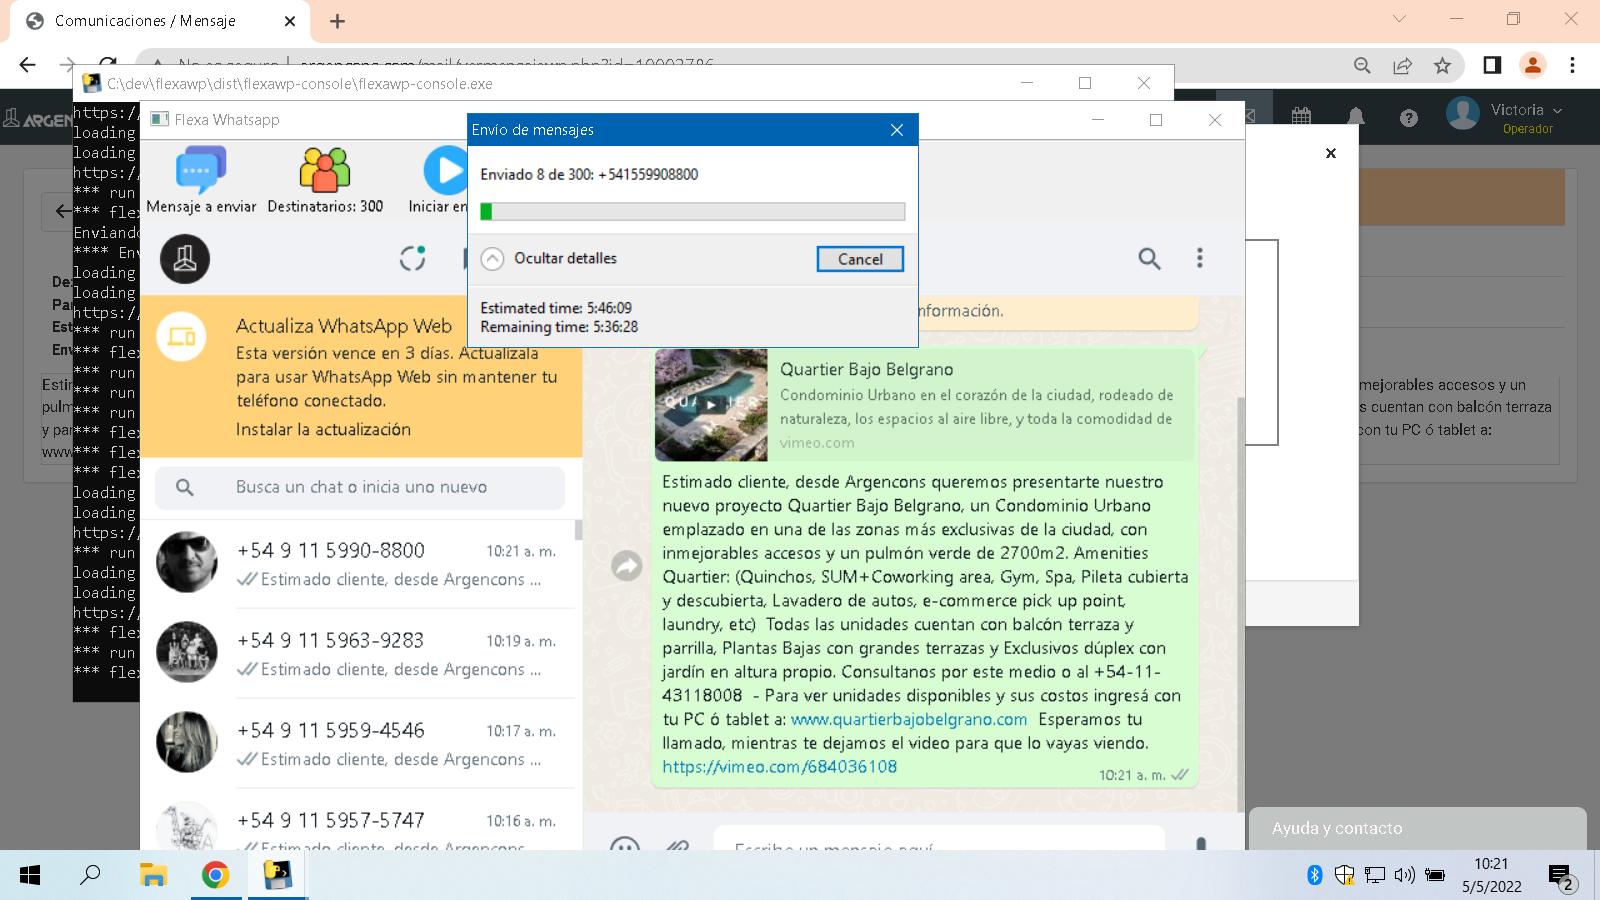
Task: Click the chat list scrollbar
Action: 578,530
